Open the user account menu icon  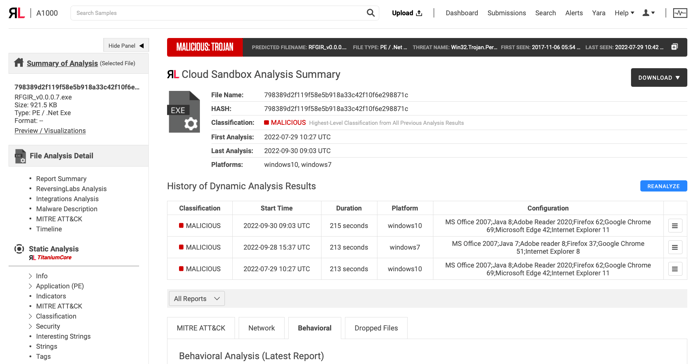648,13
